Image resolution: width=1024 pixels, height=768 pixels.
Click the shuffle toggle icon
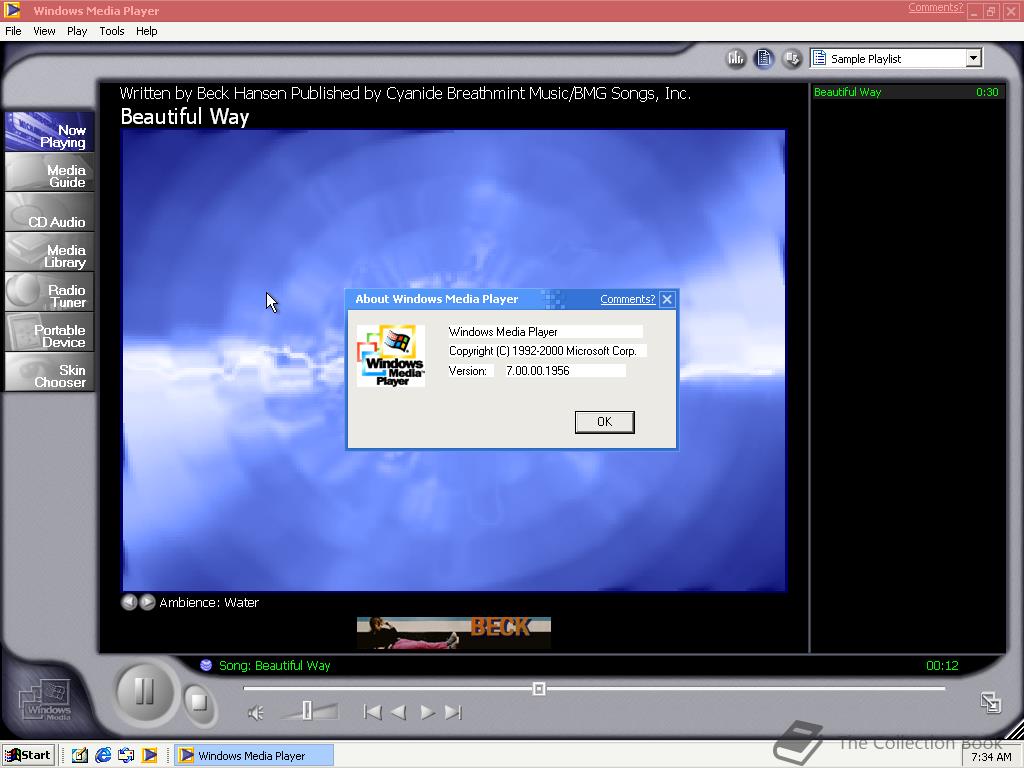coord(792,59)
